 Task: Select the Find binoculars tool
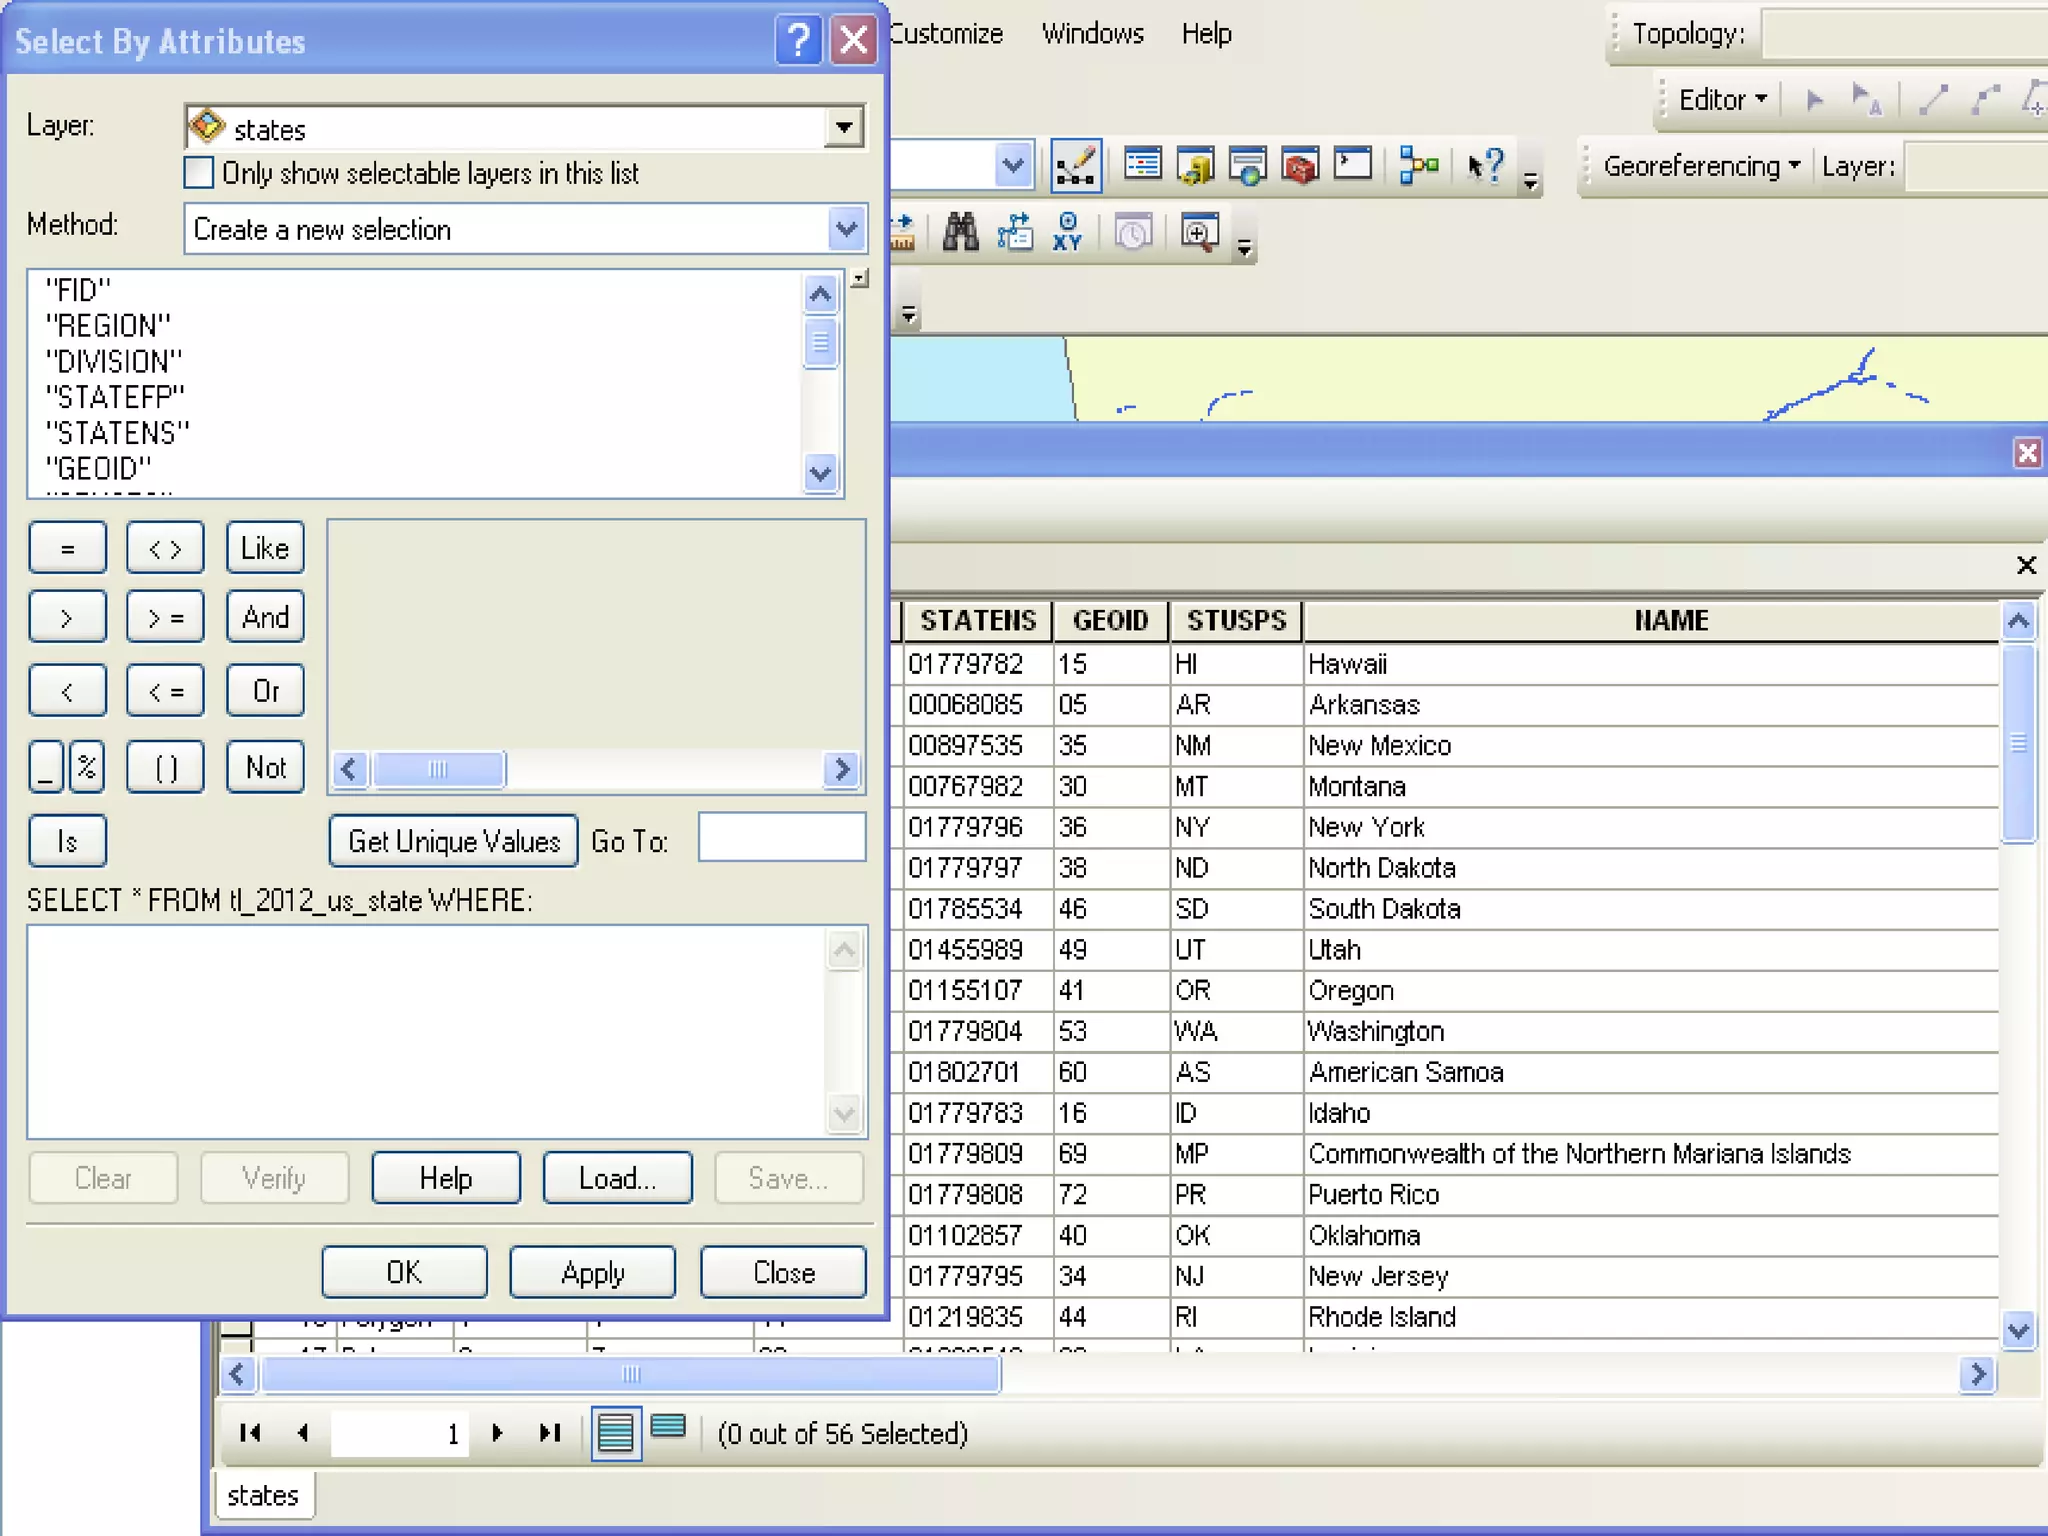click(960, 232)
